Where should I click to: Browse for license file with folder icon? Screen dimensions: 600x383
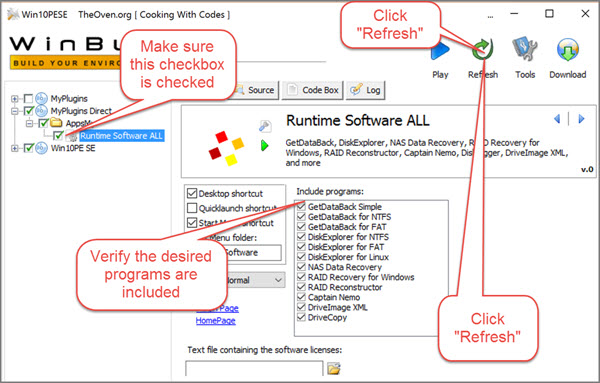334,368
